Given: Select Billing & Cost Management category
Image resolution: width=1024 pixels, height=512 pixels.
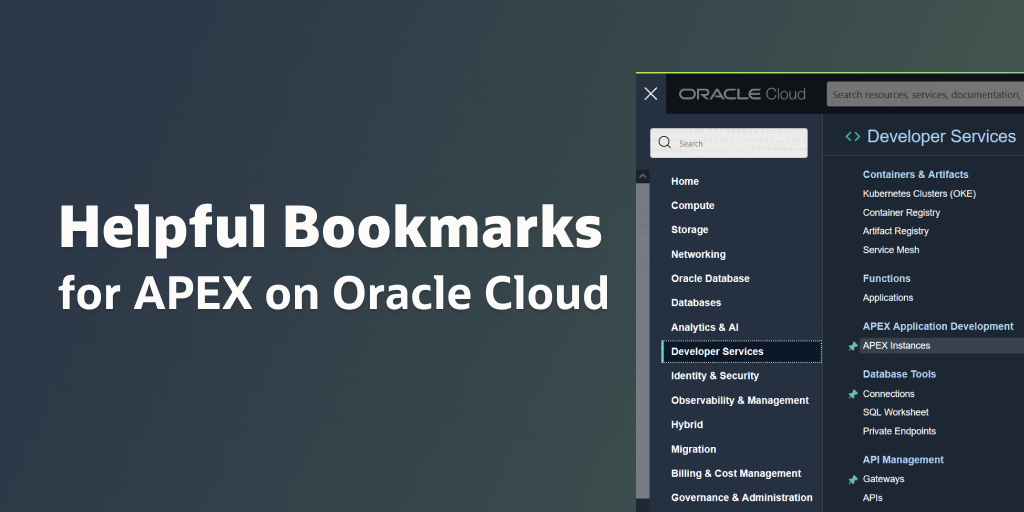Looking at the screenshot, I should pyautogui.click(x=736, y=473).
